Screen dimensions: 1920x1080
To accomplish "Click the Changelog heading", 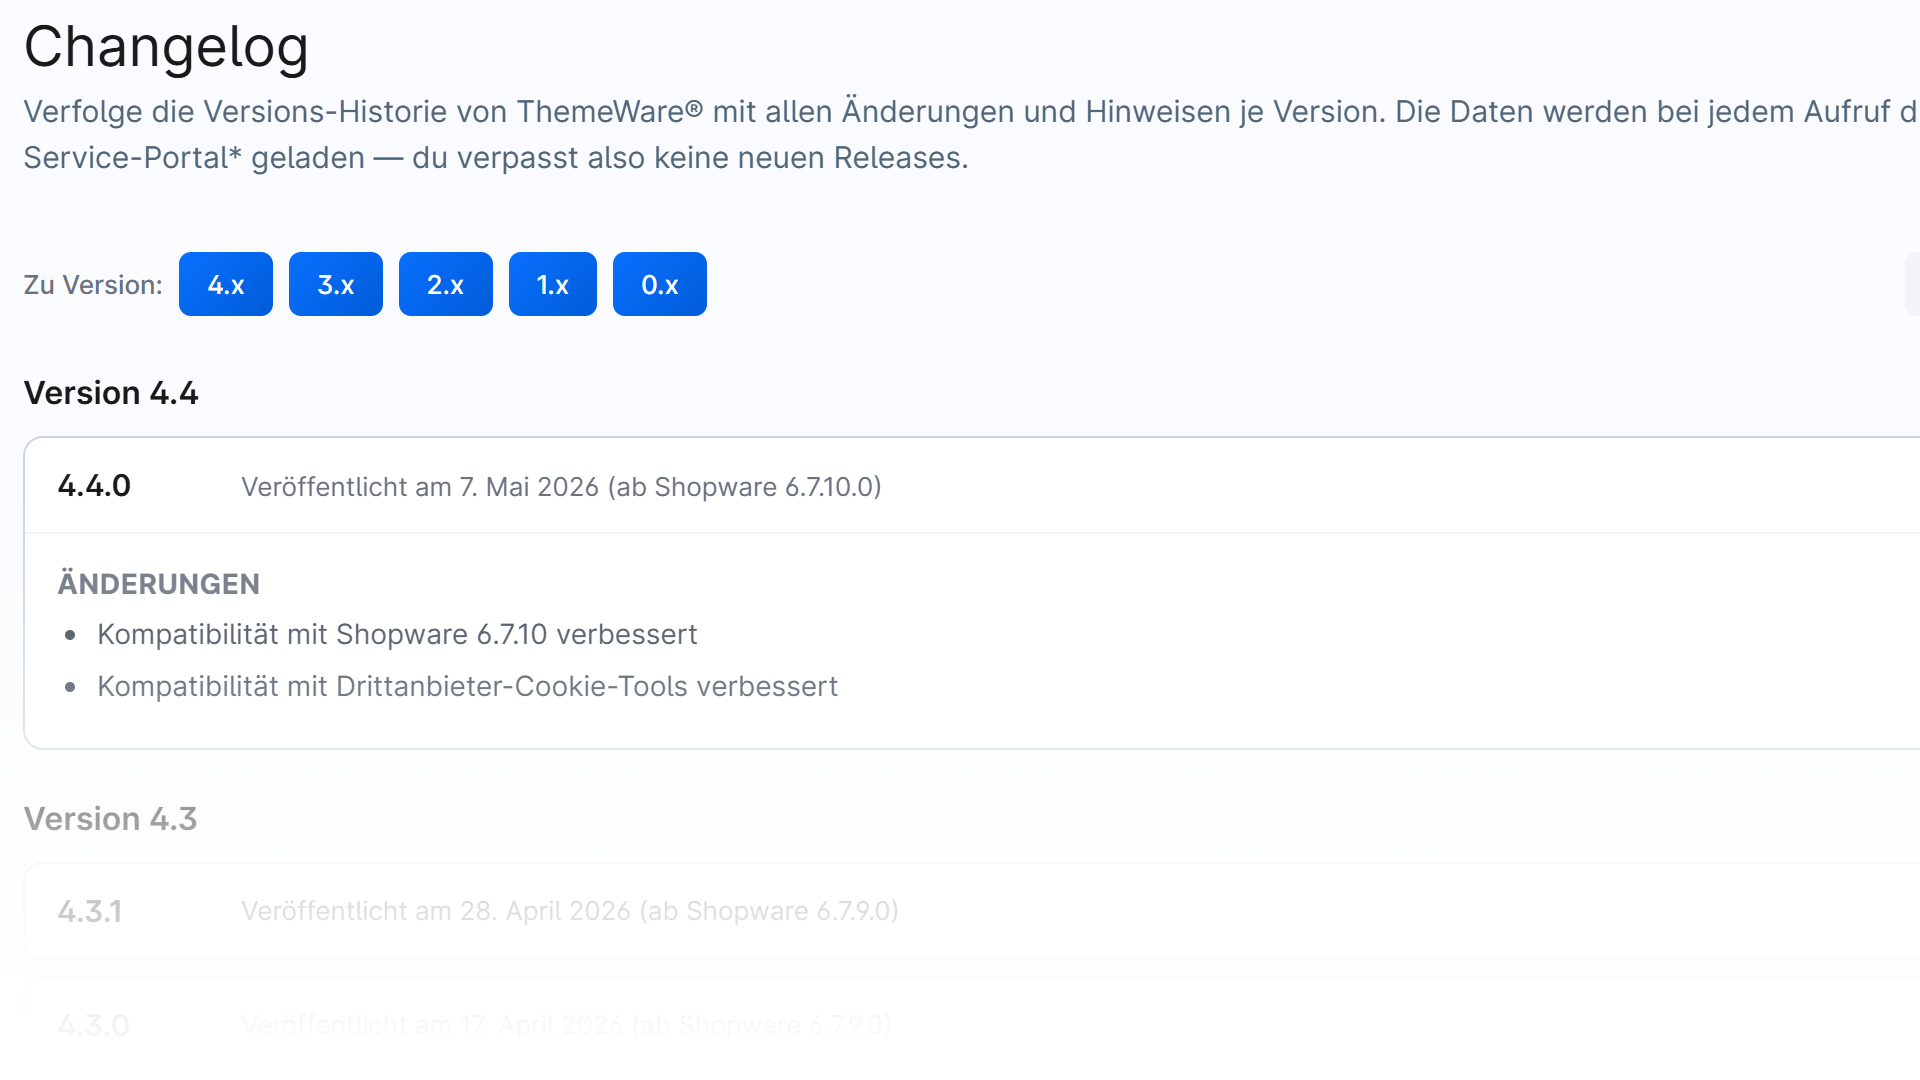I will click(x=166, y=47).
